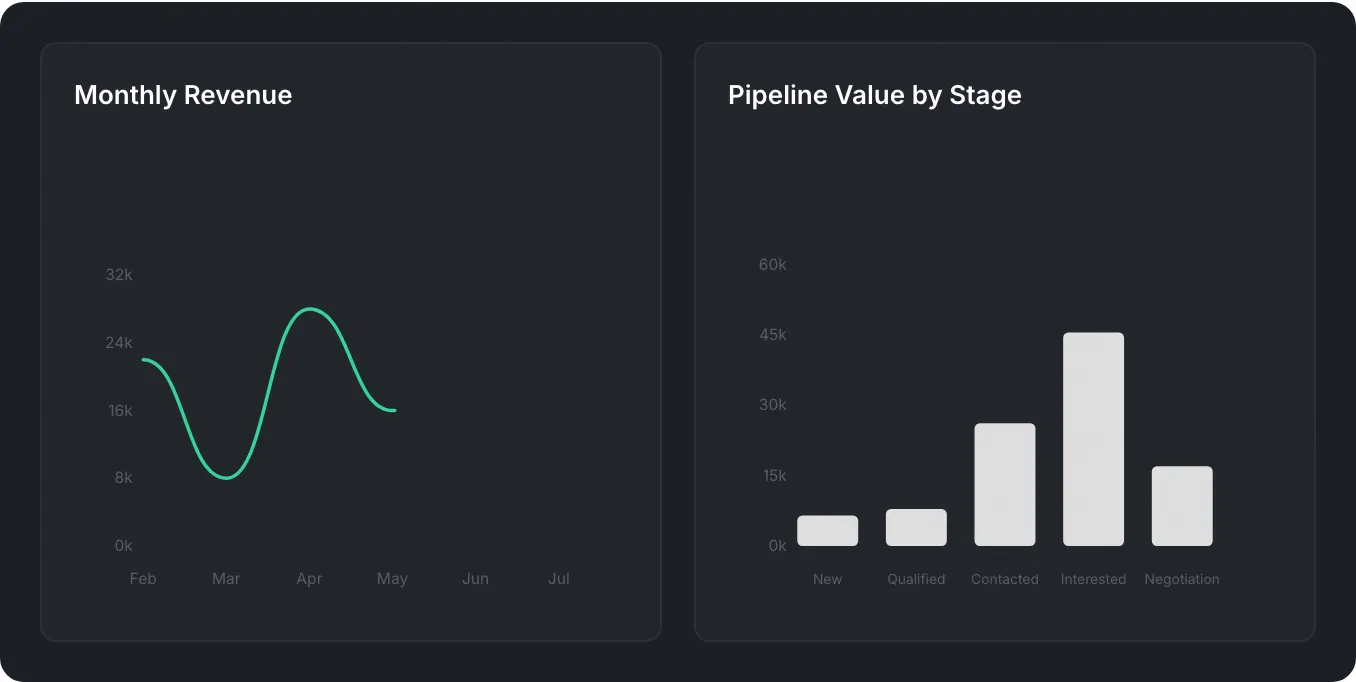The height and width of the screenshot is (682, 1356).
Task: Select the Negotiation stage bar
Action: 1182,505
